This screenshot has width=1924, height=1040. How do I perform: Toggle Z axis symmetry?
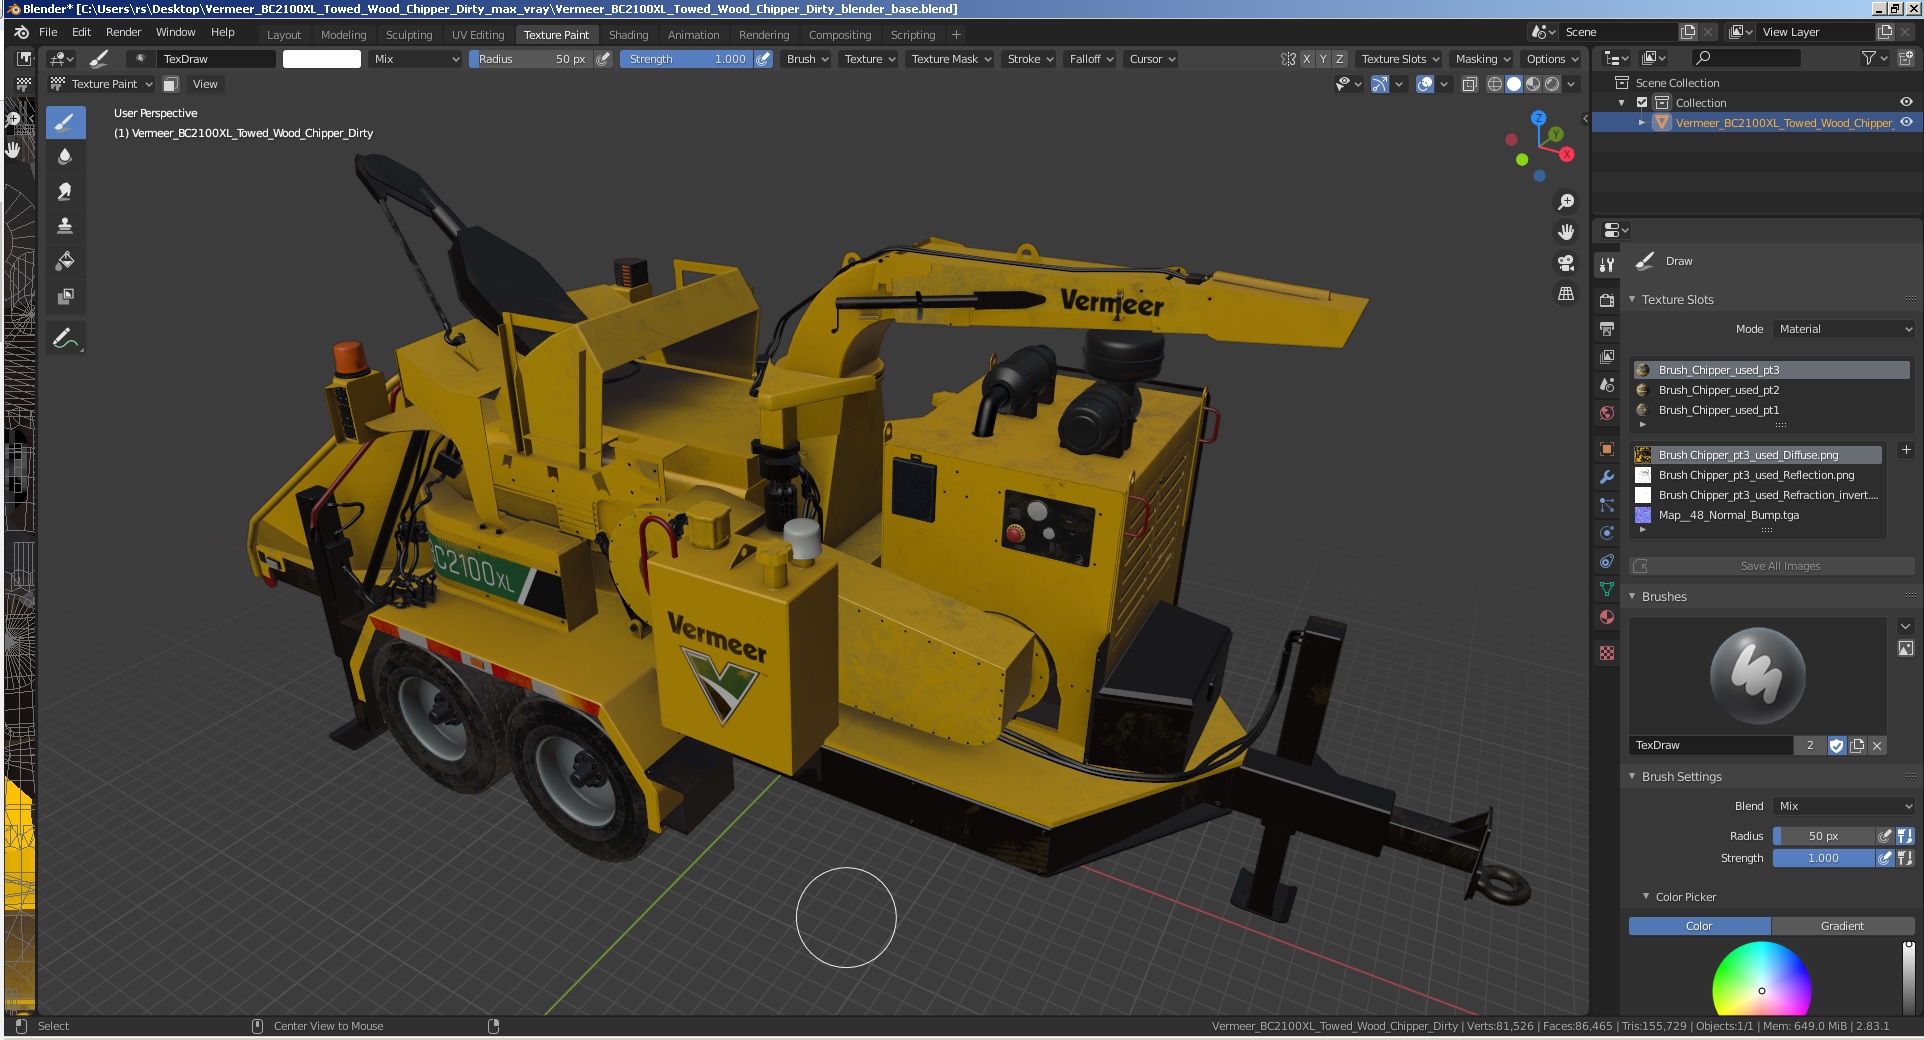tap(1340, 59)
